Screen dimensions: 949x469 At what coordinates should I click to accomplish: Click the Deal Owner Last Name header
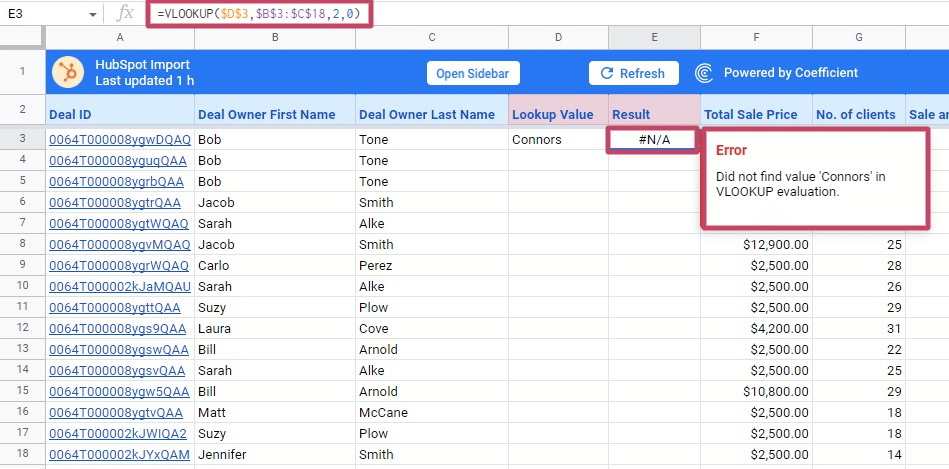point(430,115)
